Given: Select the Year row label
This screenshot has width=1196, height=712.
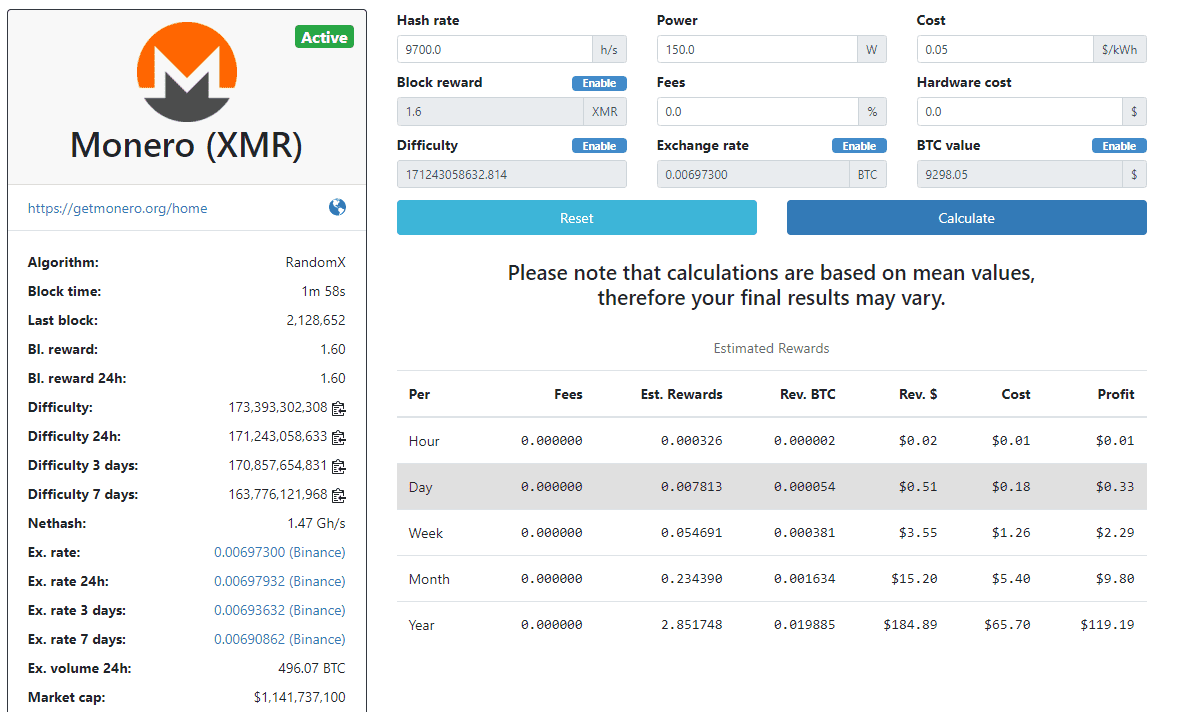Looking at the screenshot, I should (421, 625).
